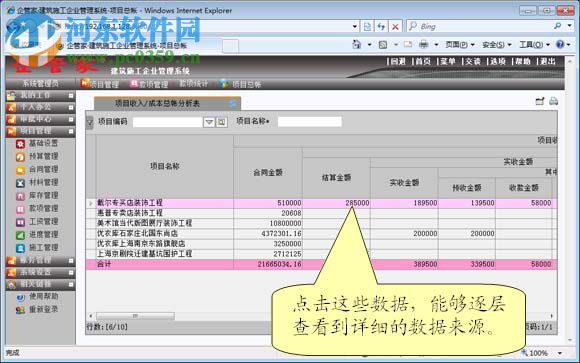Select the 上海京剧院迁建基坑围护工程 row
This screenshot has height=363, width=580.
[x=321, y=254]
